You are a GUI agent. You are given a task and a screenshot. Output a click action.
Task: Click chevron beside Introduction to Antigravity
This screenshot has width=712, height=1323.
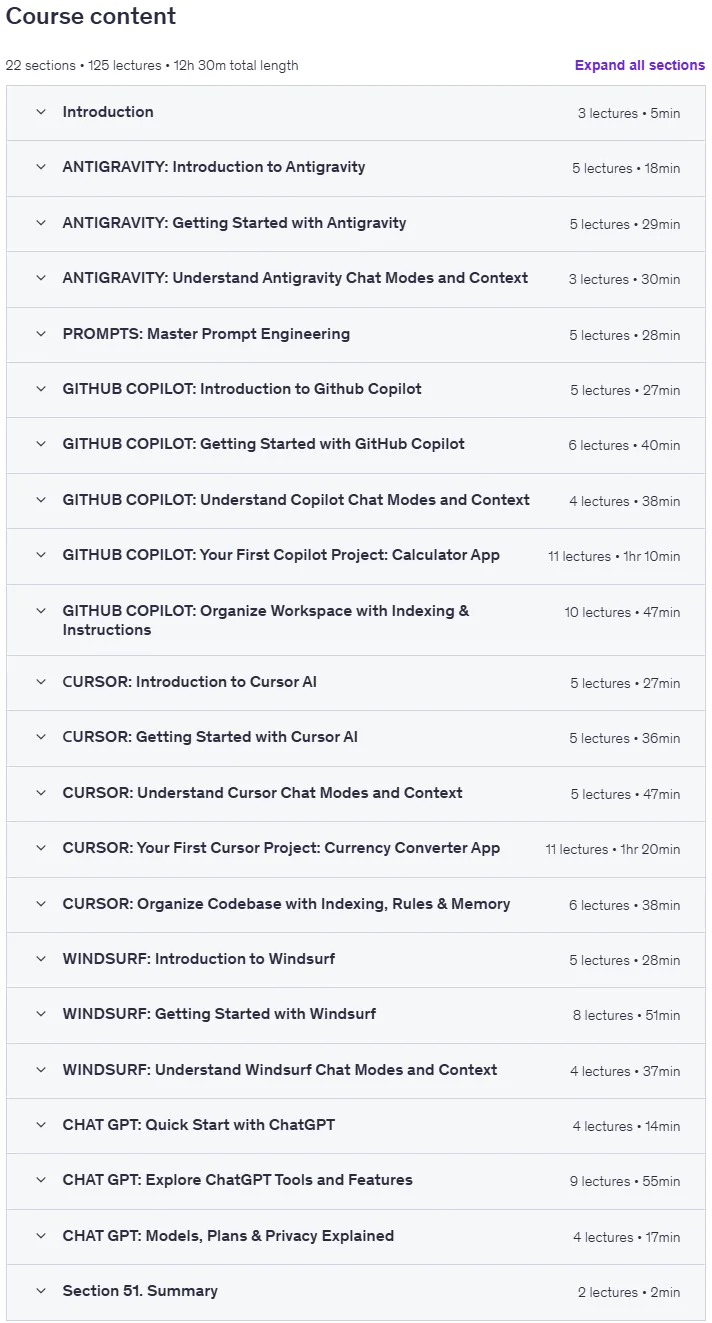click(x=41, y=167)
